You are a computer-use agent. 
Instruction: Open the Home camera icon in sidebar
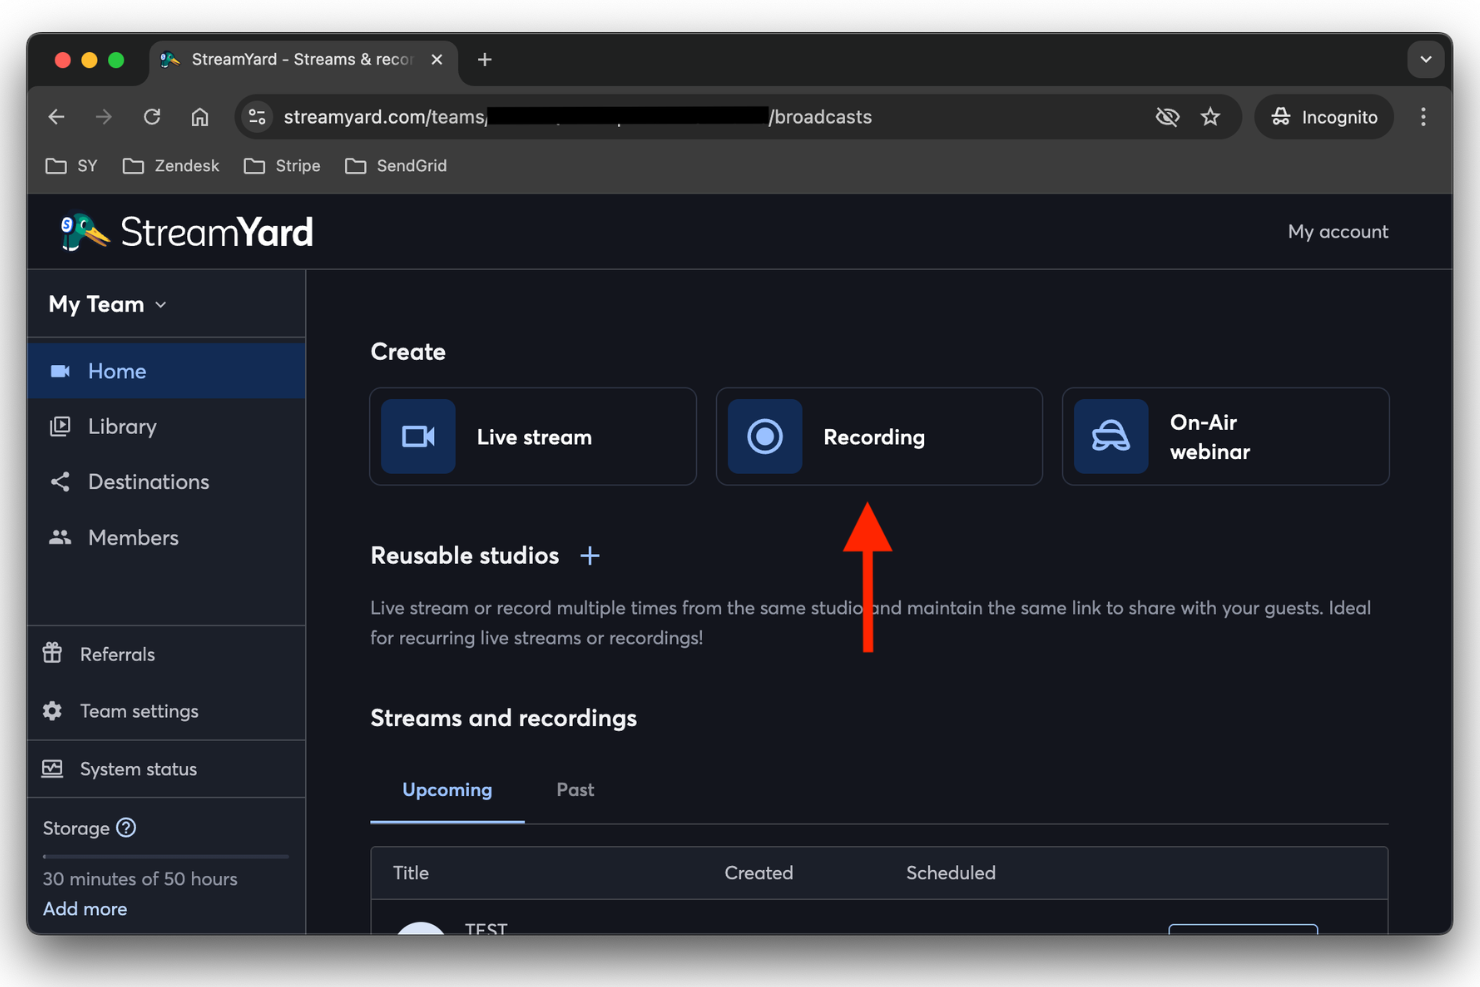(60, 371)
